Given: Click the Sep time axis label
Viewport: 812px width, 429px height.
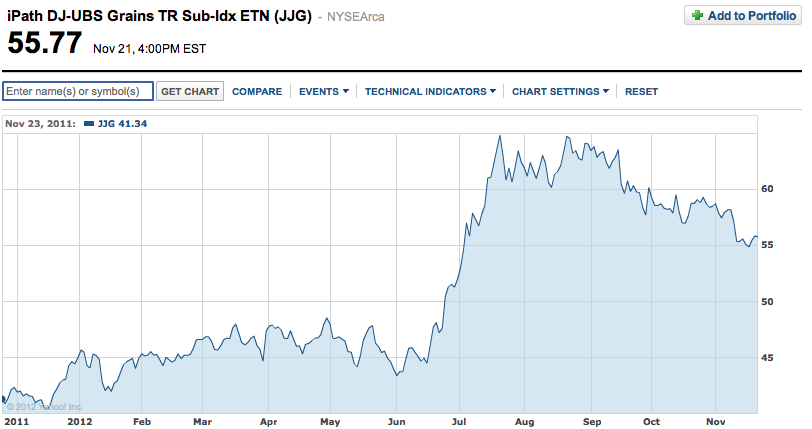Looking at the screenshot, I should point(592,422).
